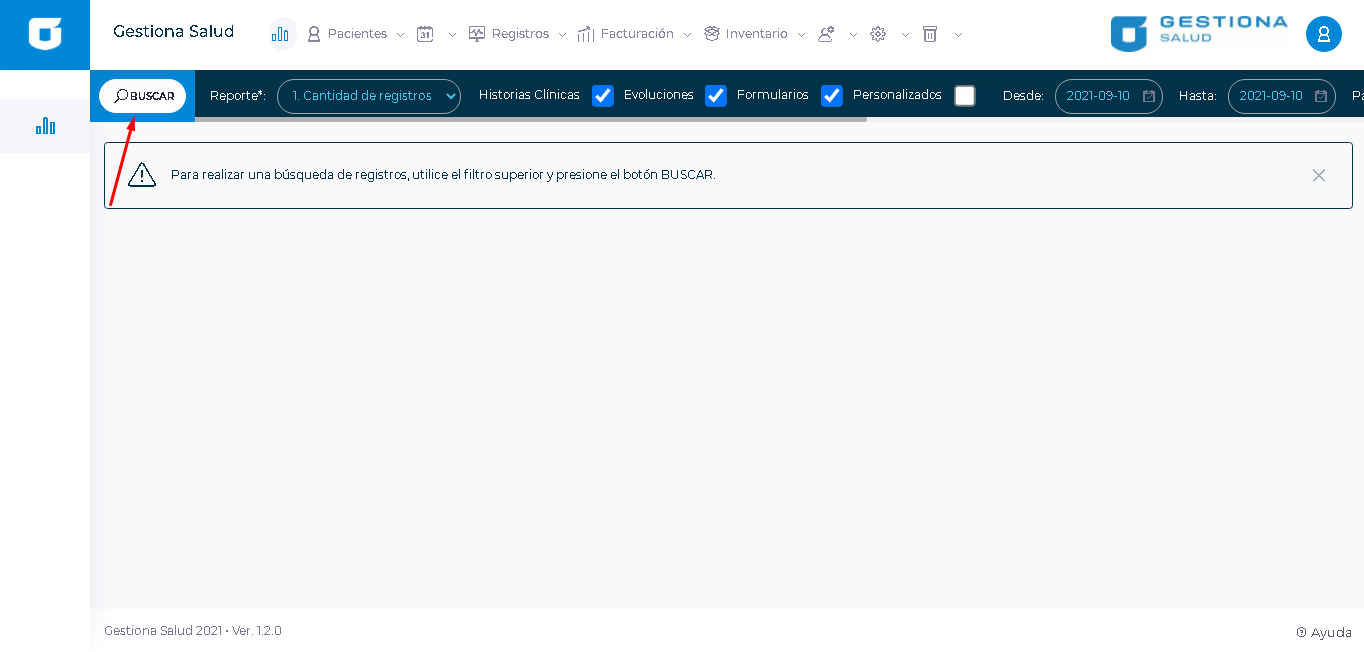
Task: Disable the Formularios checkbox
Action: click(x=831, y=96)
